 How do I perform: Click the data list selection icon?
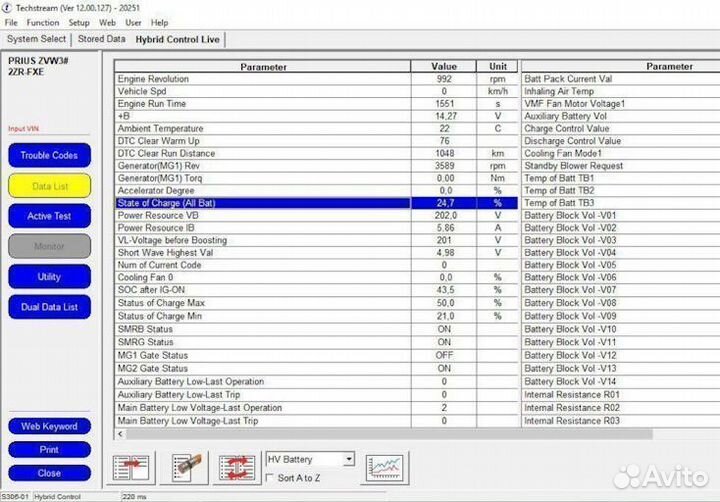131,467
